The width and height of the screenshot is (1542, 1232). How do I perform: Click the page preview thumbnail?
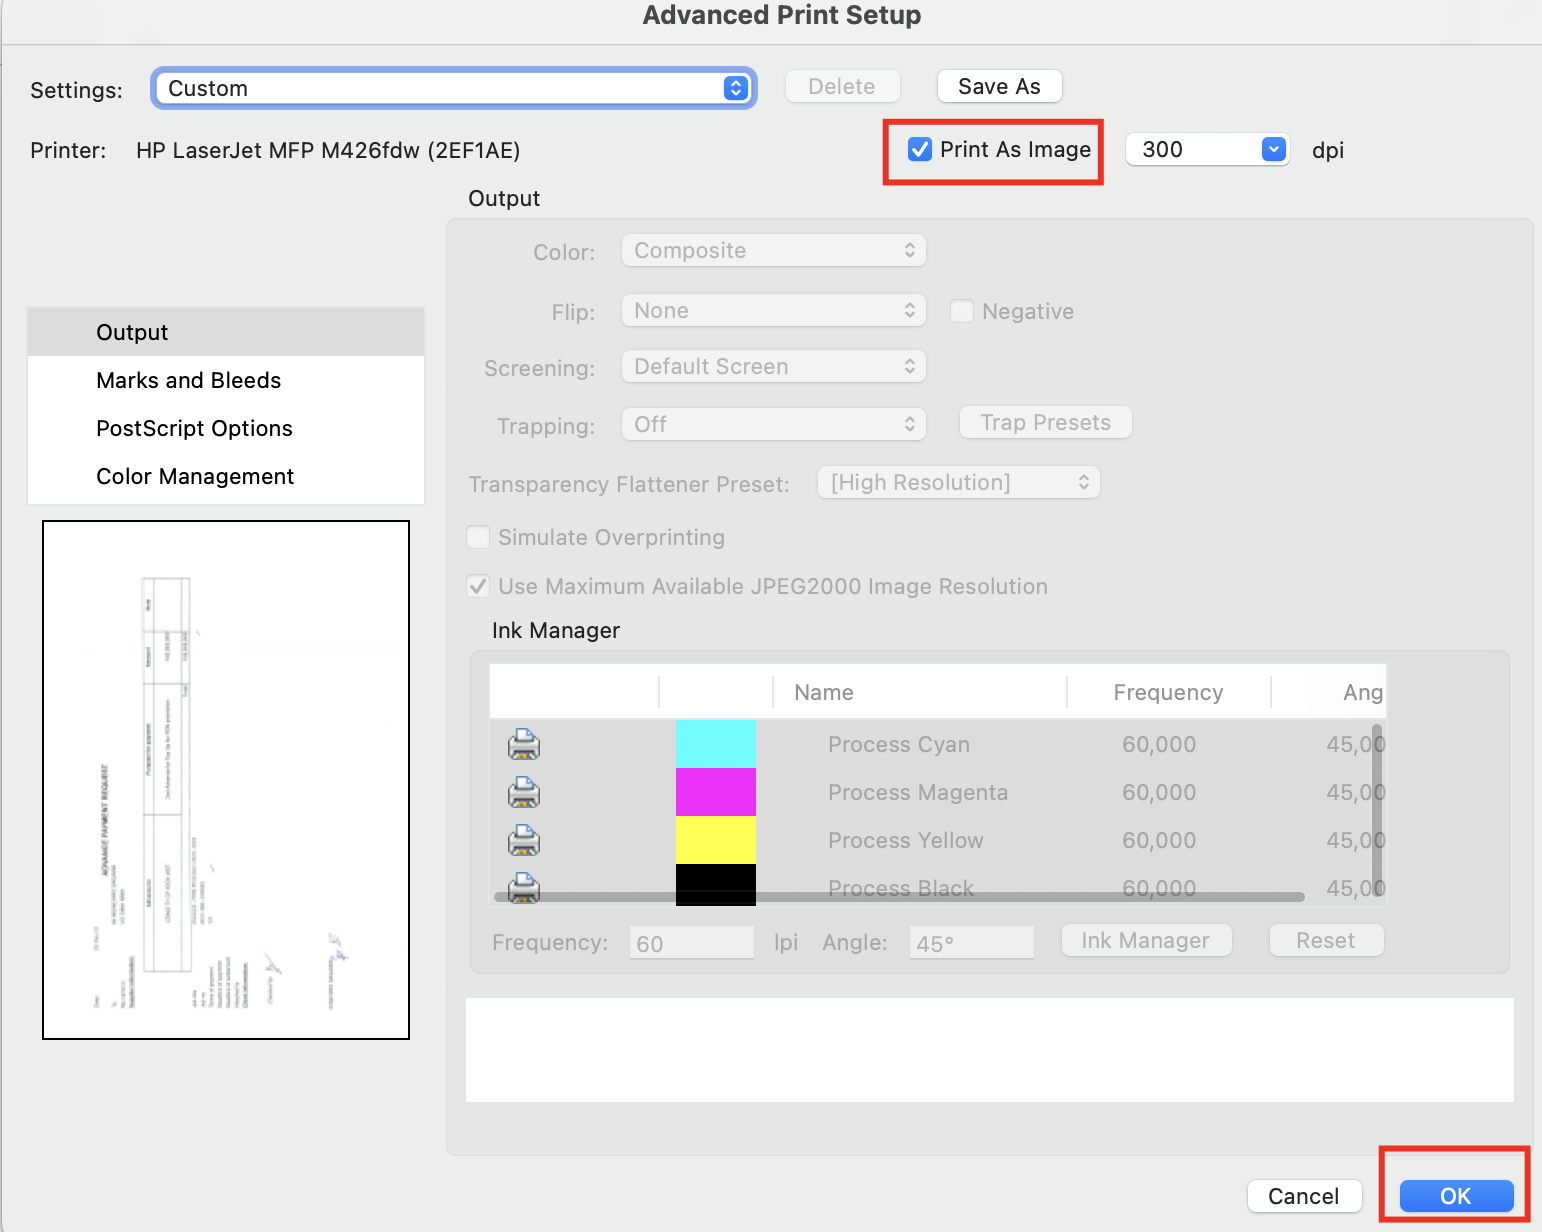click(226, 780)
